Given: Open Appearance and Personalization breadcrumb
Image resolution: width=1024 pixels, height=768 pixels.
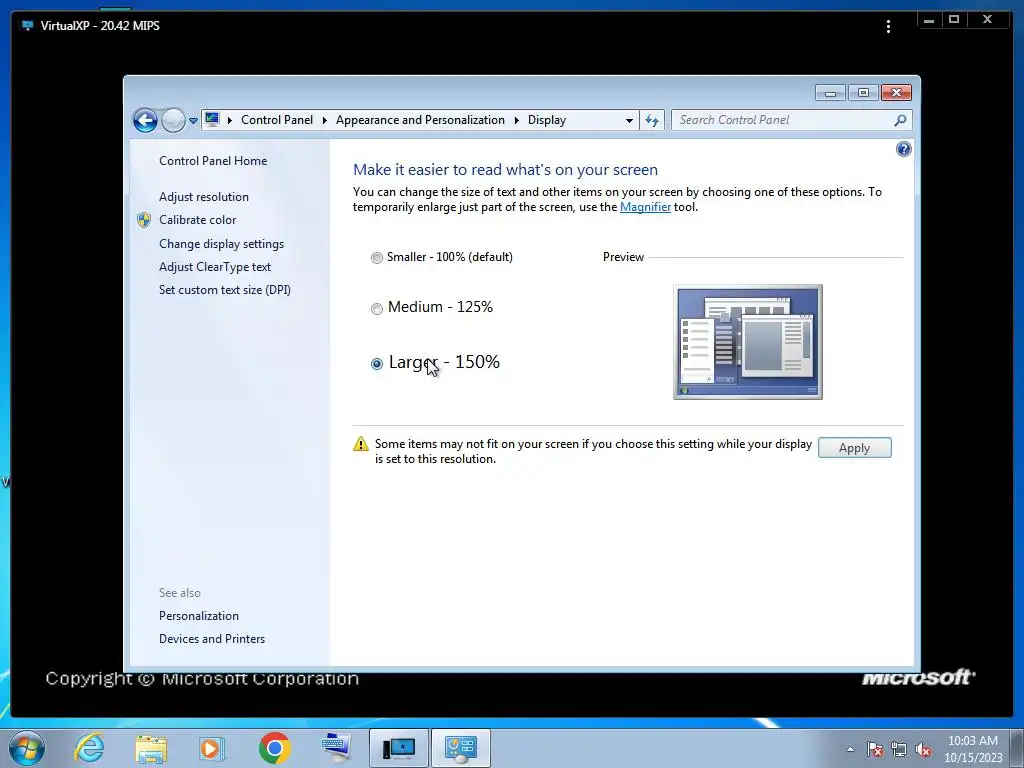Looking at the screenshot, I should point(420,120).
